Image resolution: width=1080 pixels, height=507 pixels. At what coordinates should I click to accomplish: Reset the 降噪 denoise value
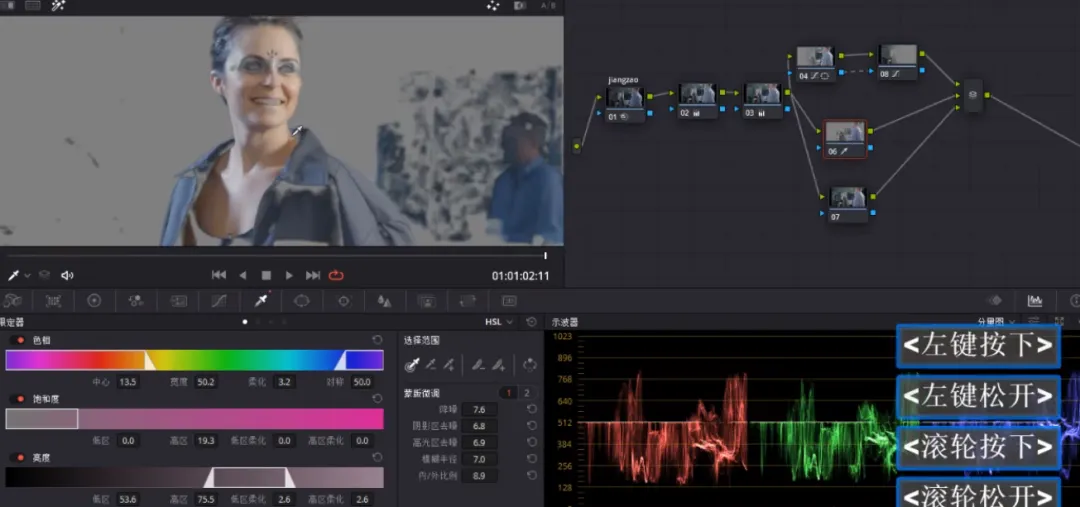pyautogui.click(x=532, y=409)
